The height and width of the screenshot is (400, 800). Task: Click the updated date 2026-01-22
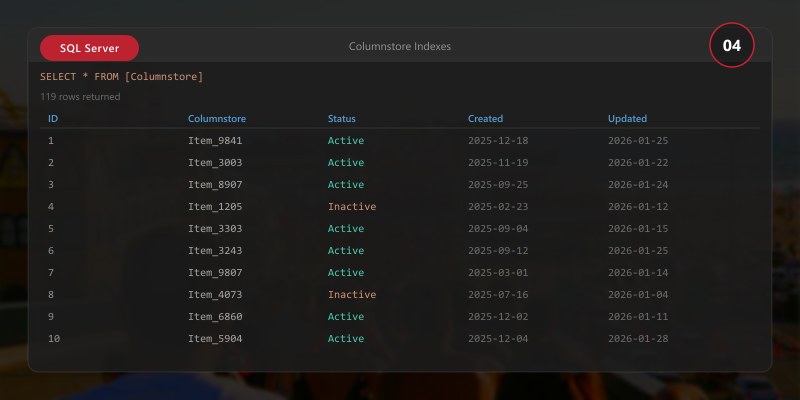pos(638,162)
